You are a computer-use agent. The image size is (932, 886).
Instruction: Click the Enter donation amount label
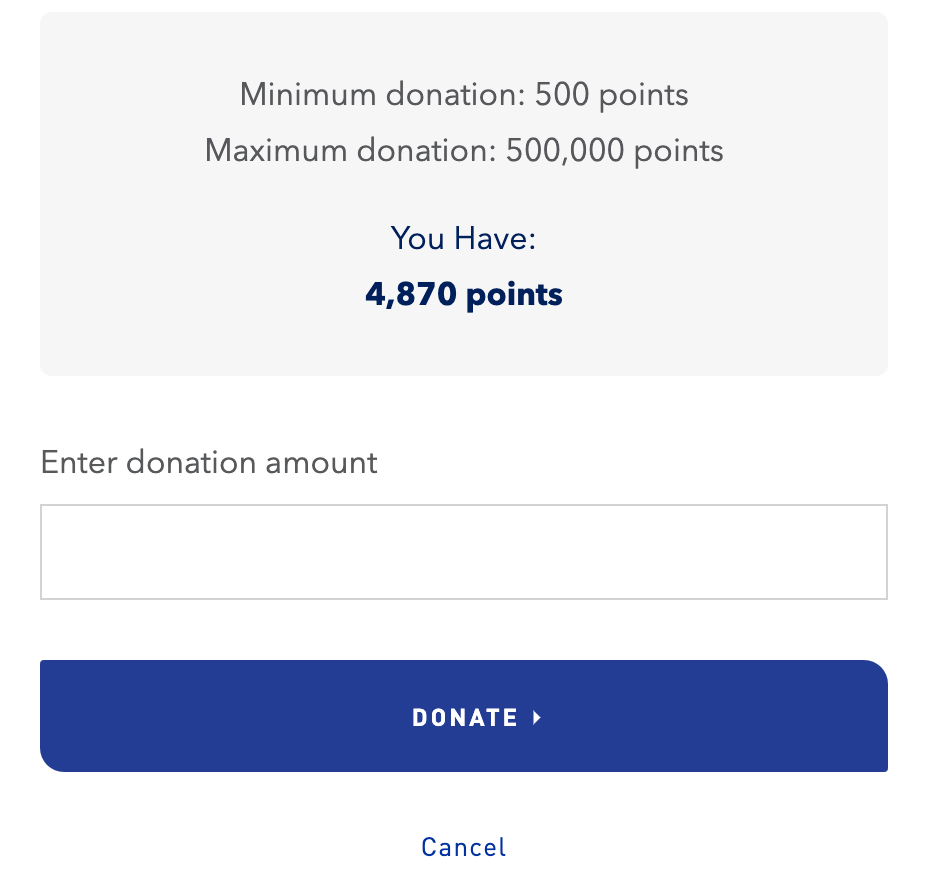tap(208, 462)
